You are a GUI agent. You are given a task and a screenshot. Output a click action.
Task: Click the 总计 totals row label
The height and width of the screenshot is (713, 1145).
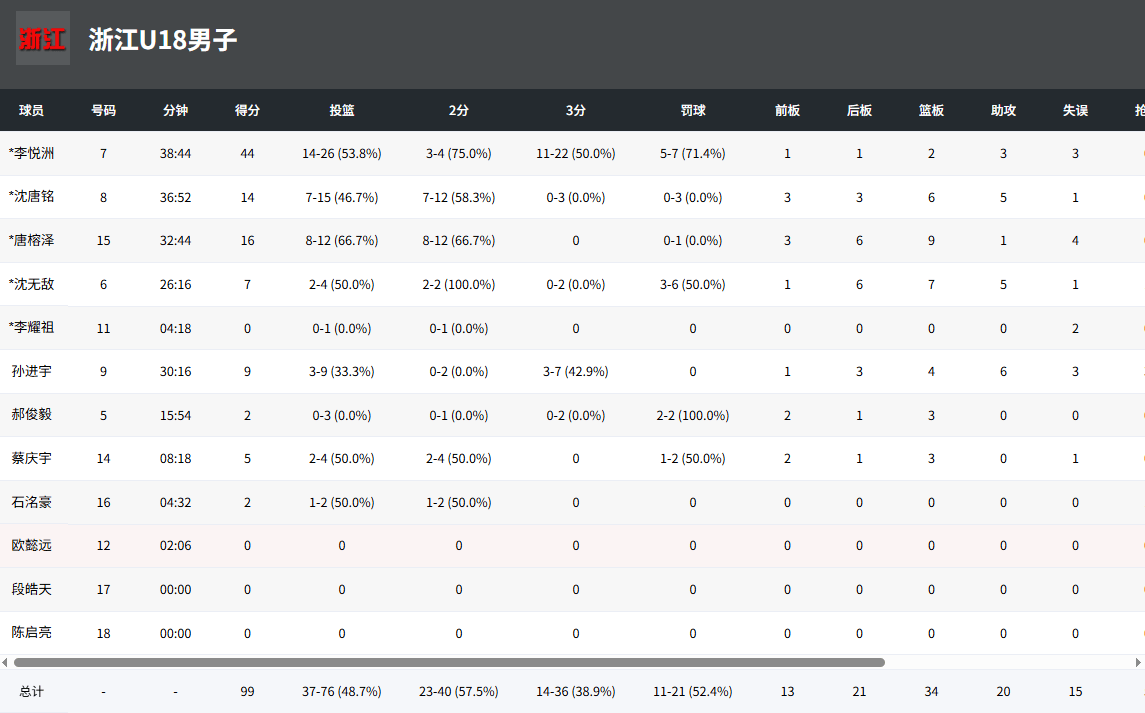[x=32, y=691]
